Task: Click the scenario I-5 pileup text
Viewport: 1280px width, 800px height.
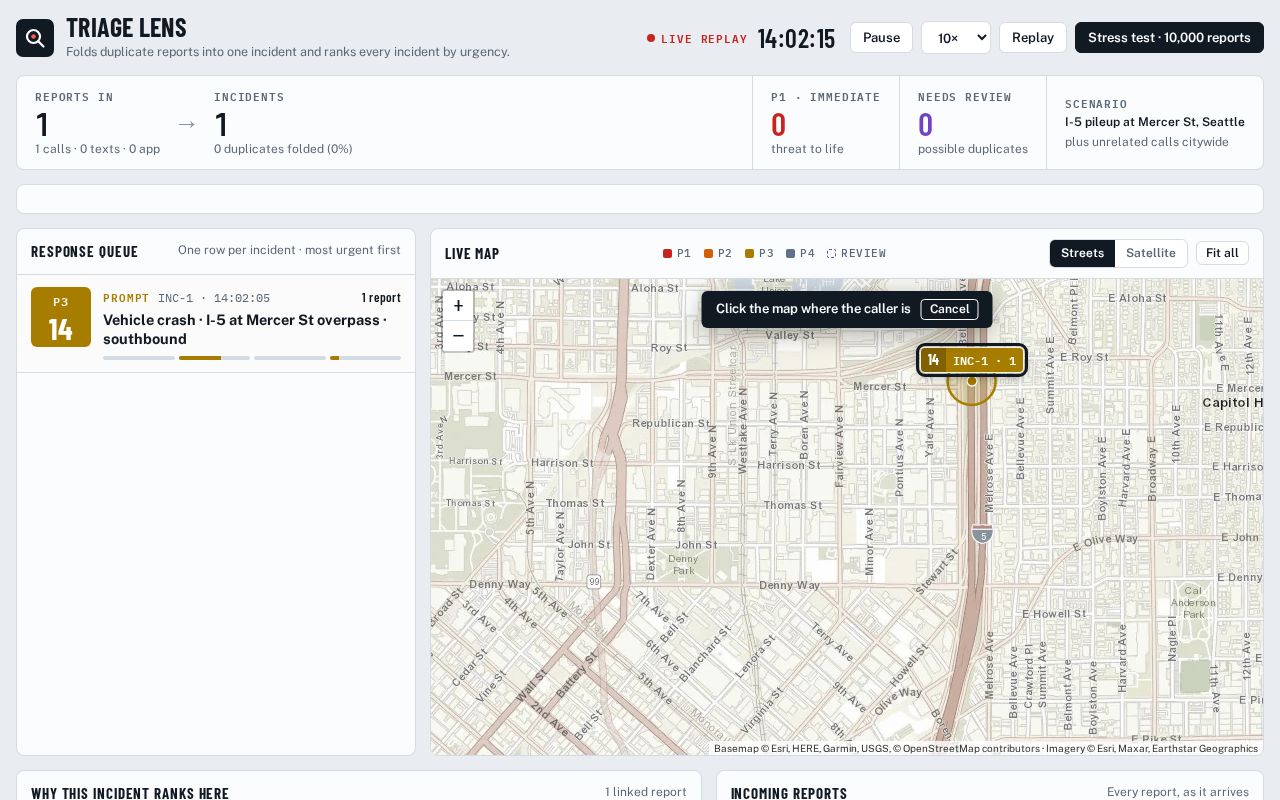Action: coord(1155,122)
